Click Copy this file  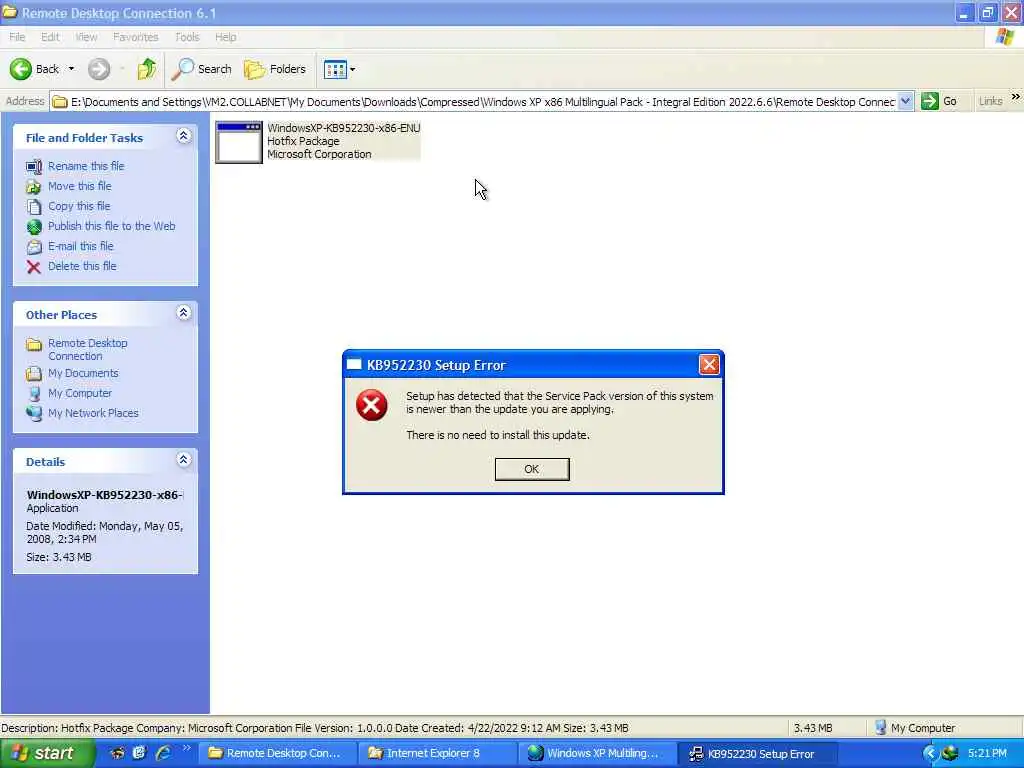79,206
